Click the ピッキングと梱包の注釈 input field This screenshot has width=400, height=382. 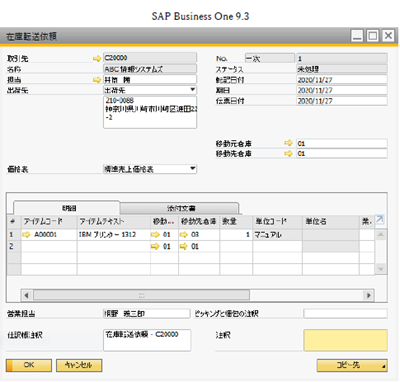click(x=346, y=314)
